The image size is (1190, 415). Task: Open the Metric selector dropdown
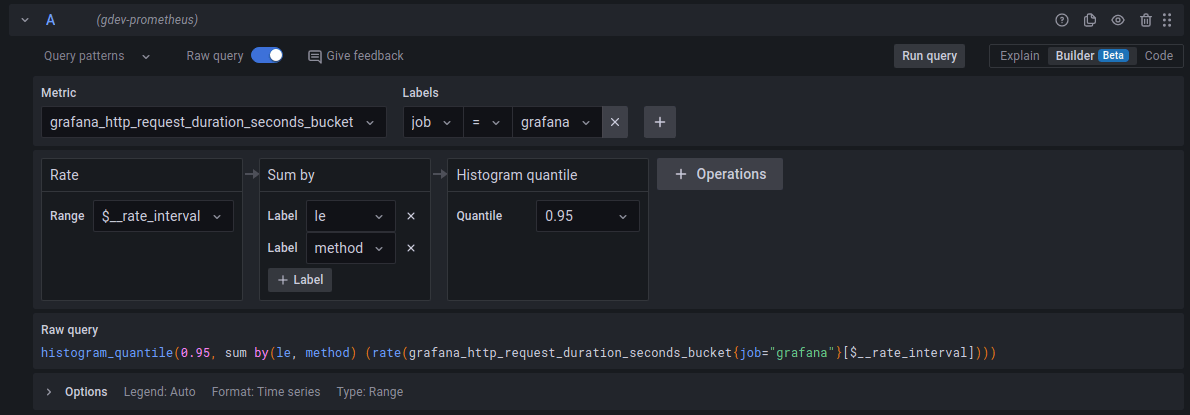coord(213,122)
